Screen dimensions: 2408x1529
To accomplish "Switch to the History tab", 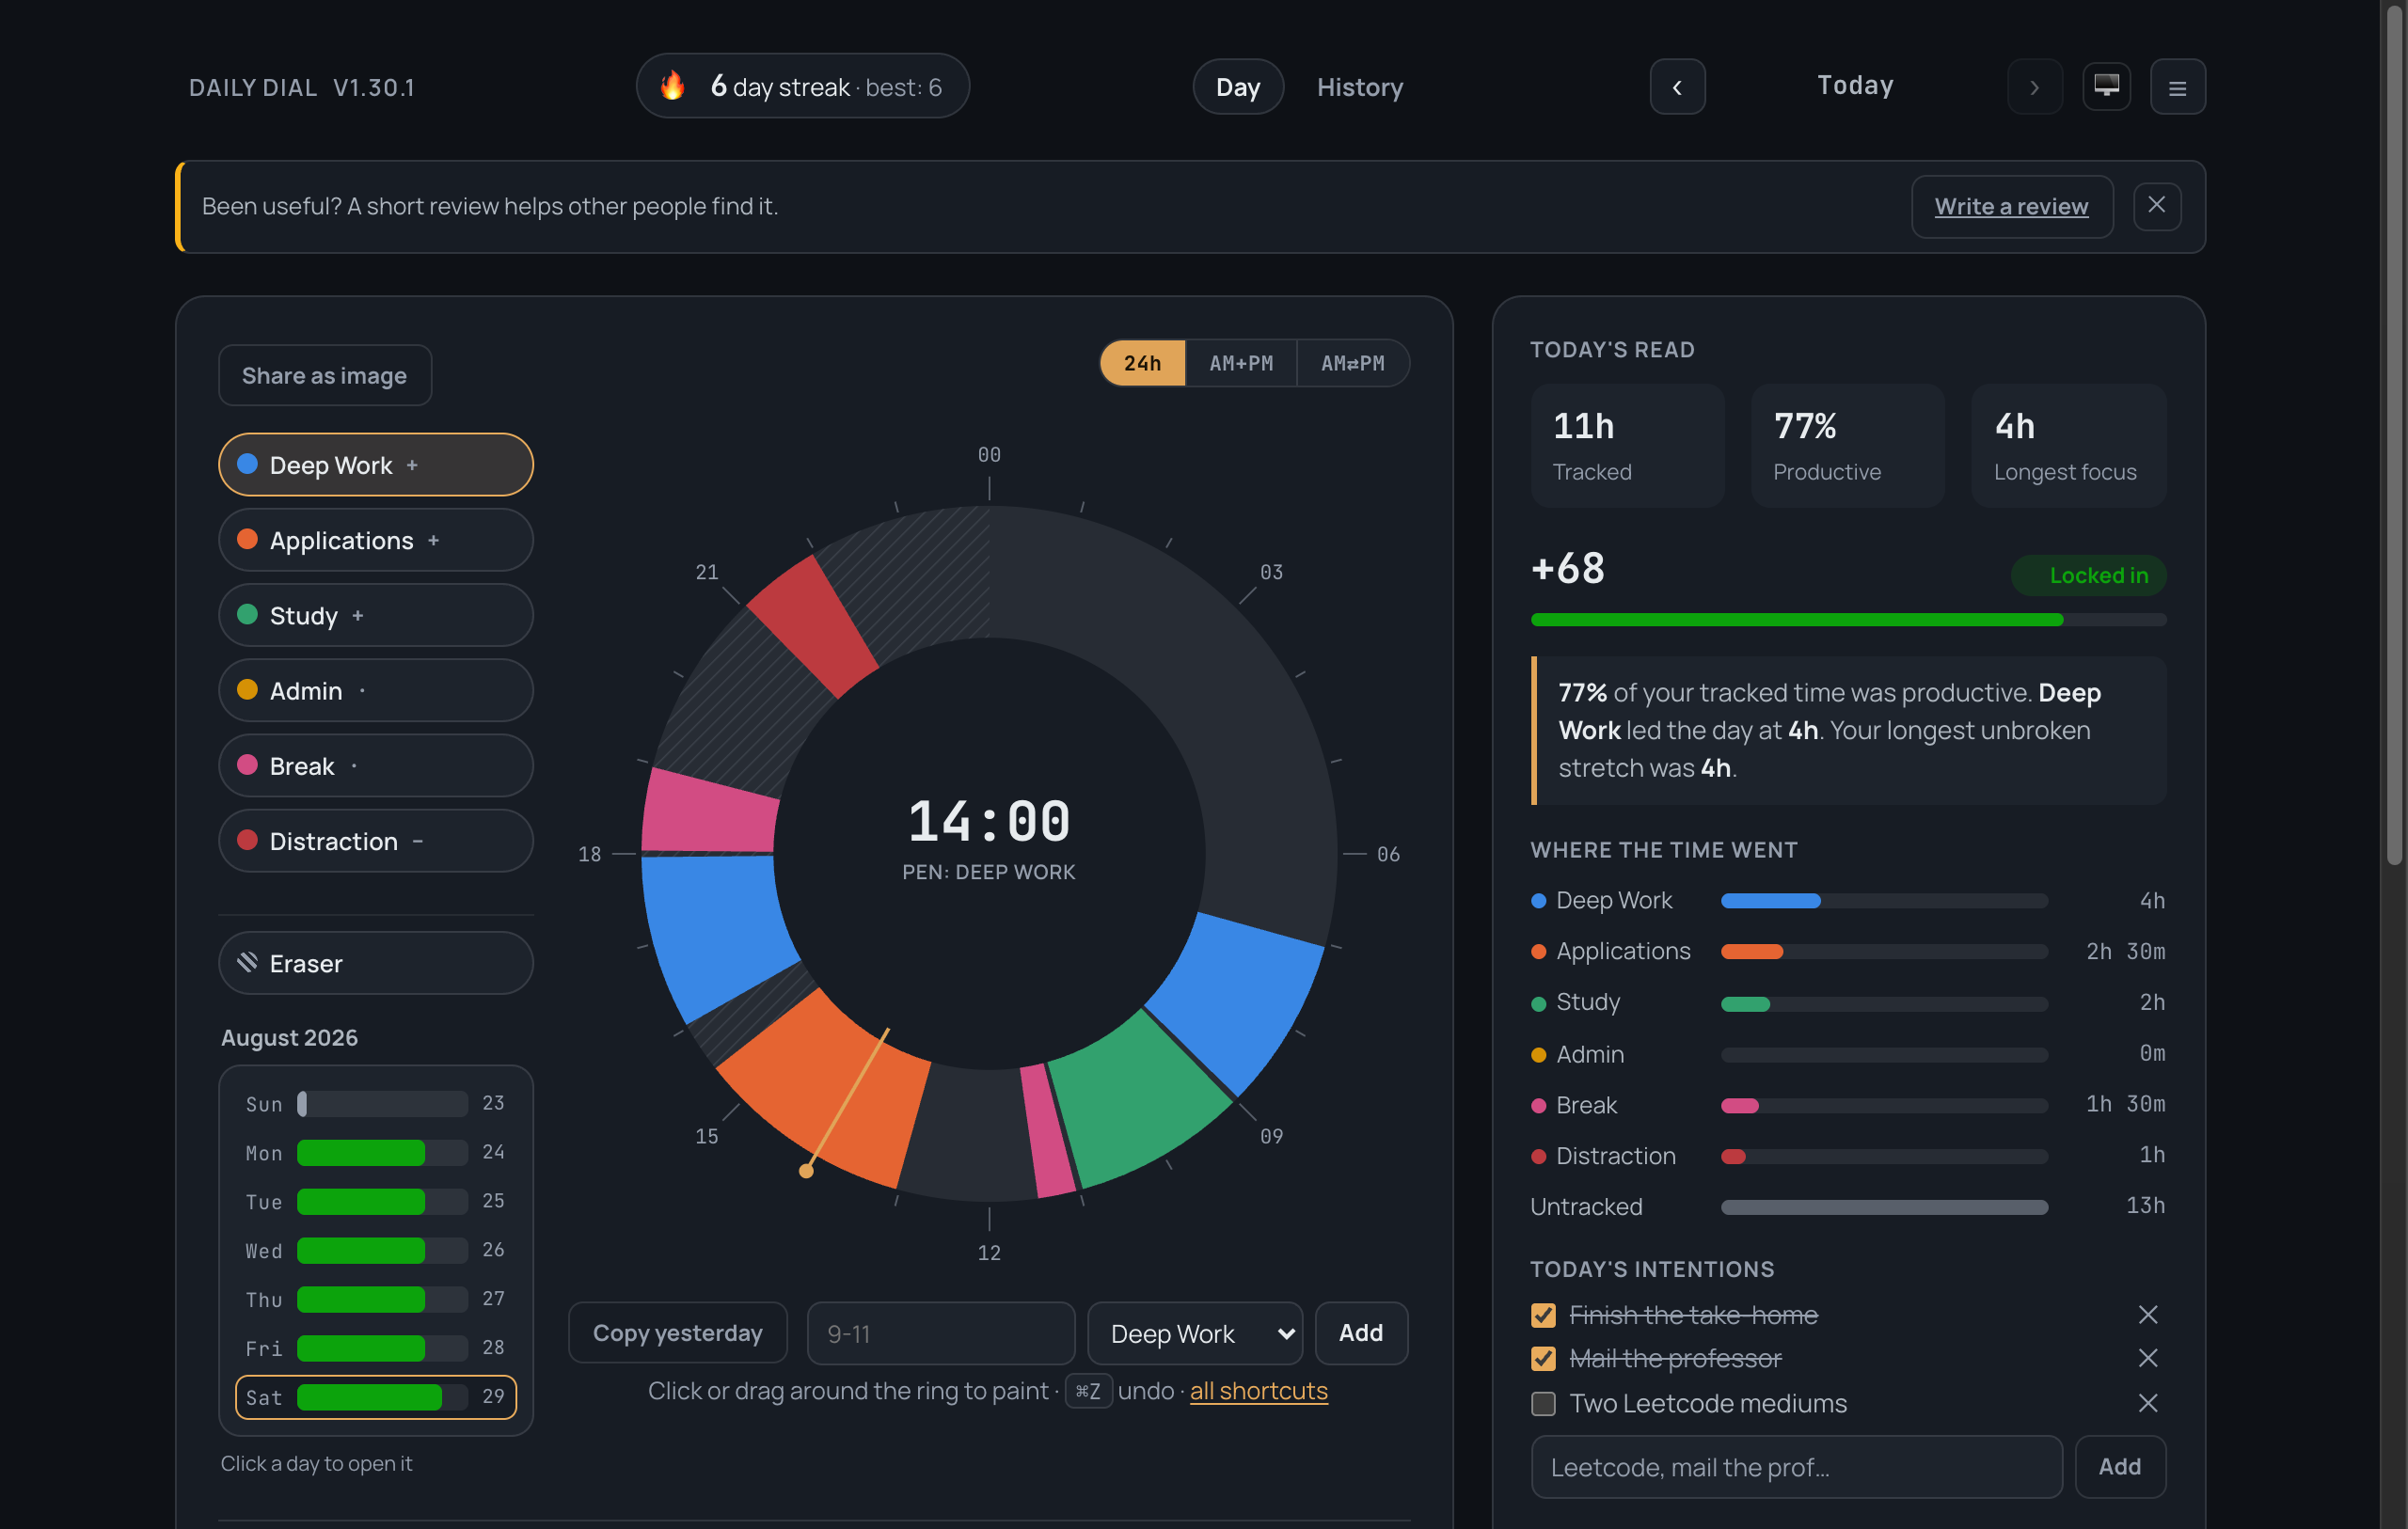I will [x=1360, y=87].
